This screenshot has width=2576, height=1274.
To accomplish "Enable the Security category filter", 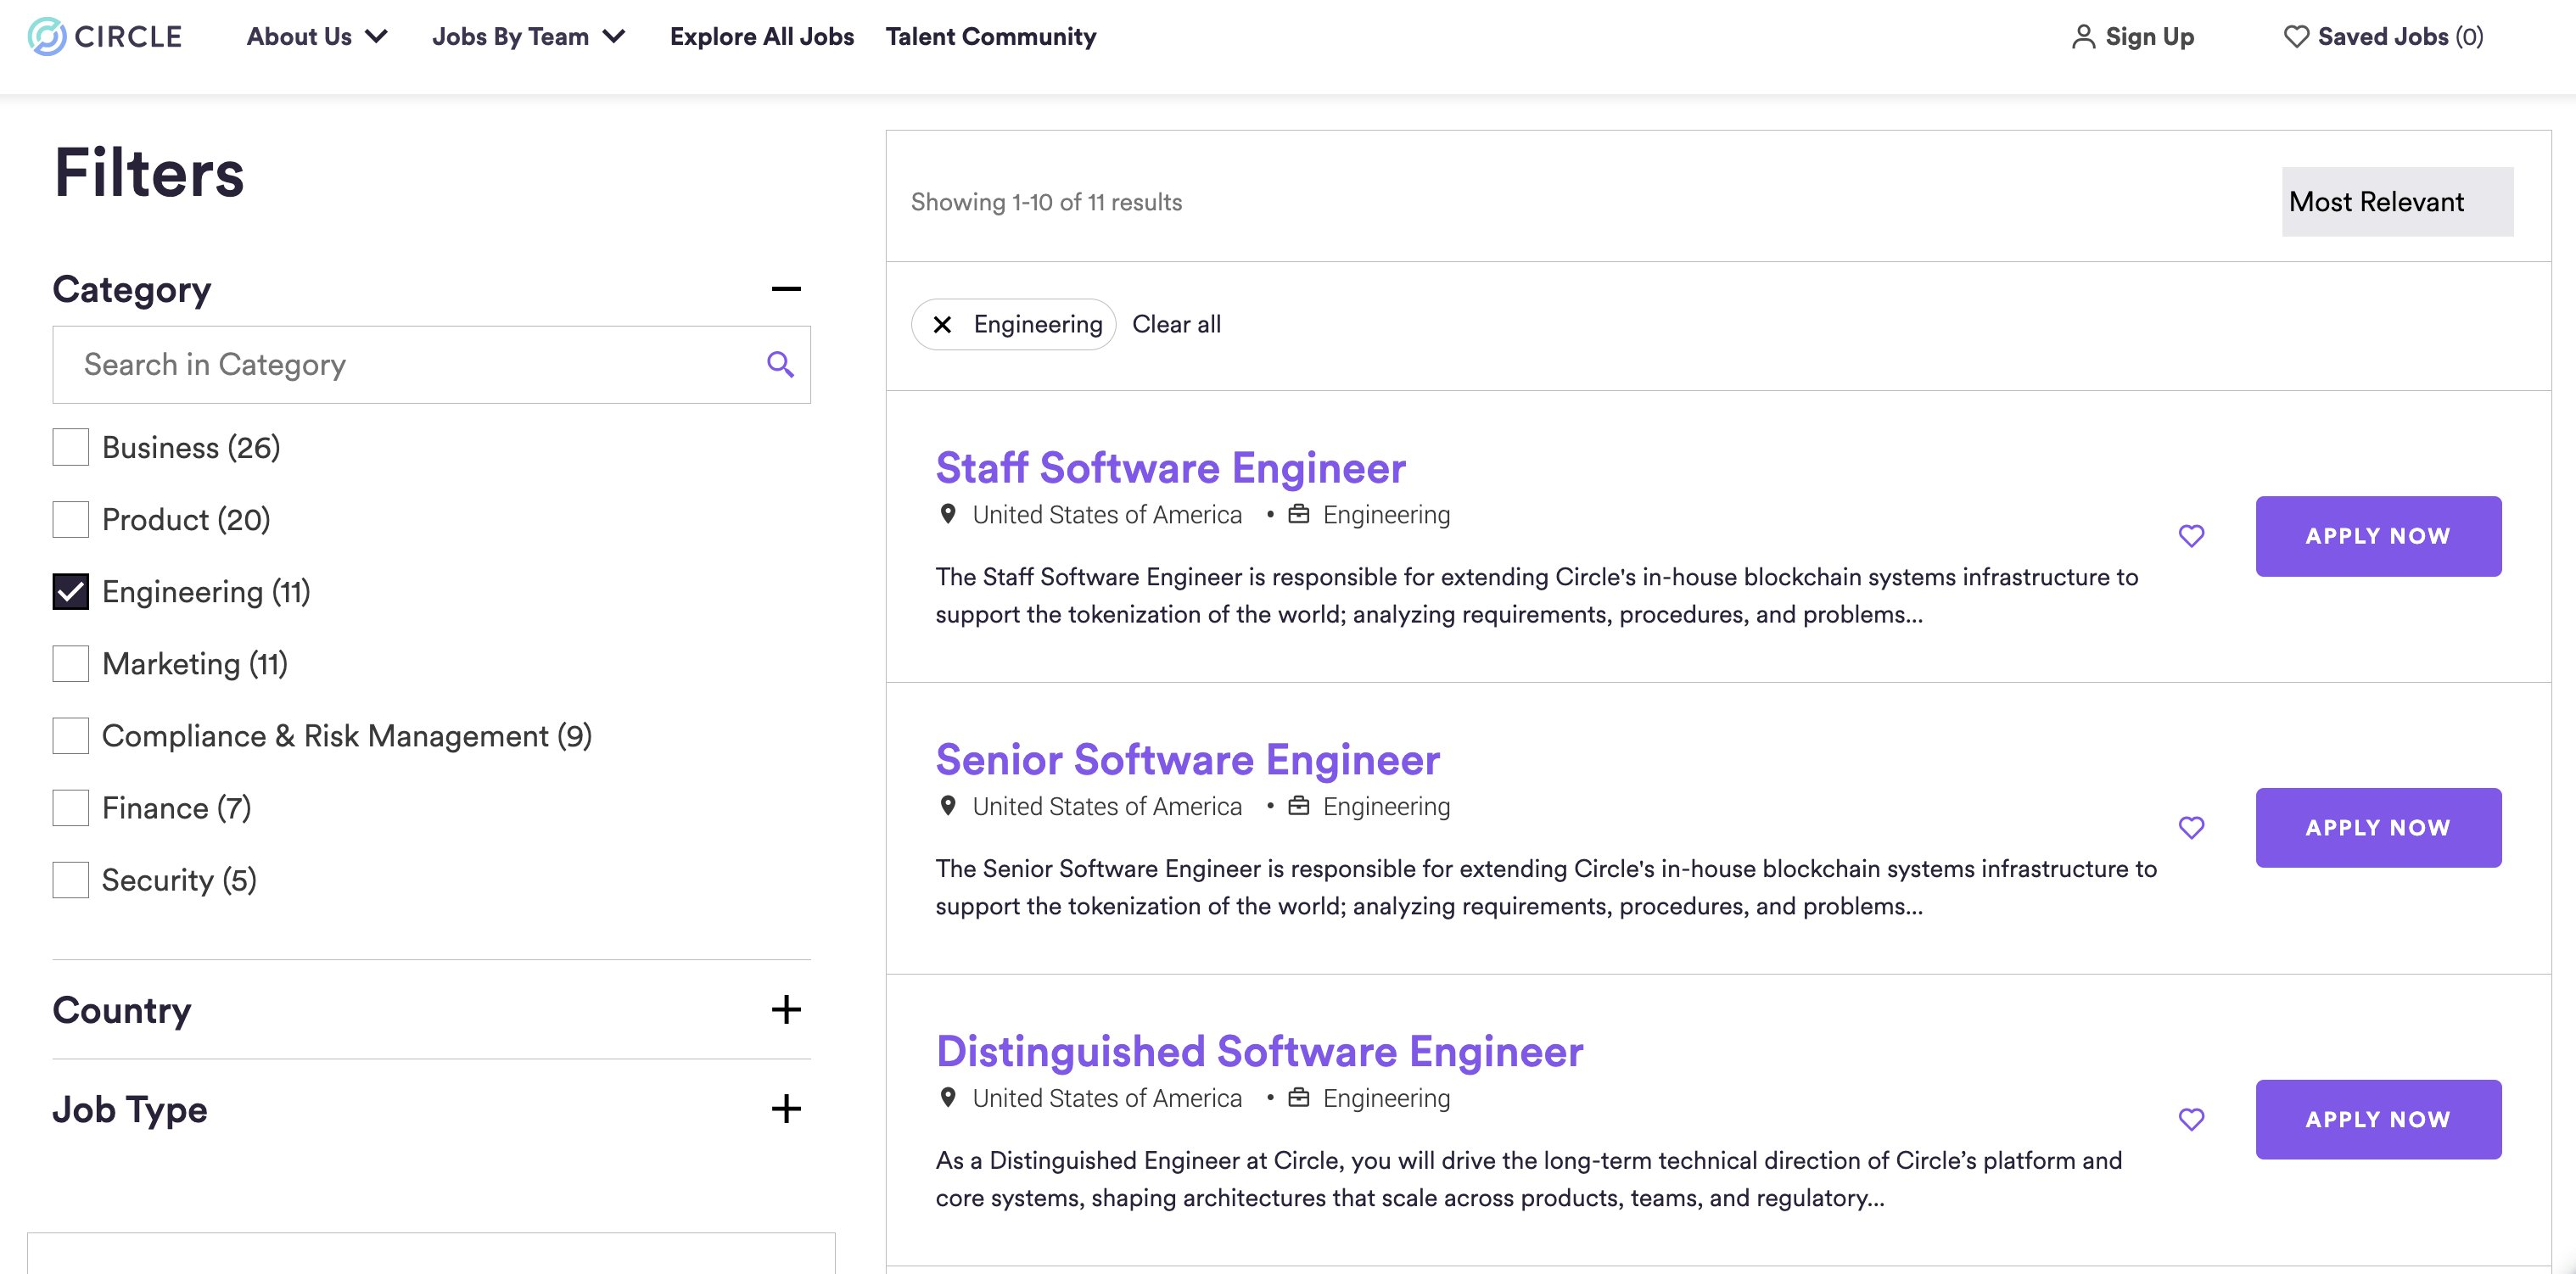I will pos(71,880).
